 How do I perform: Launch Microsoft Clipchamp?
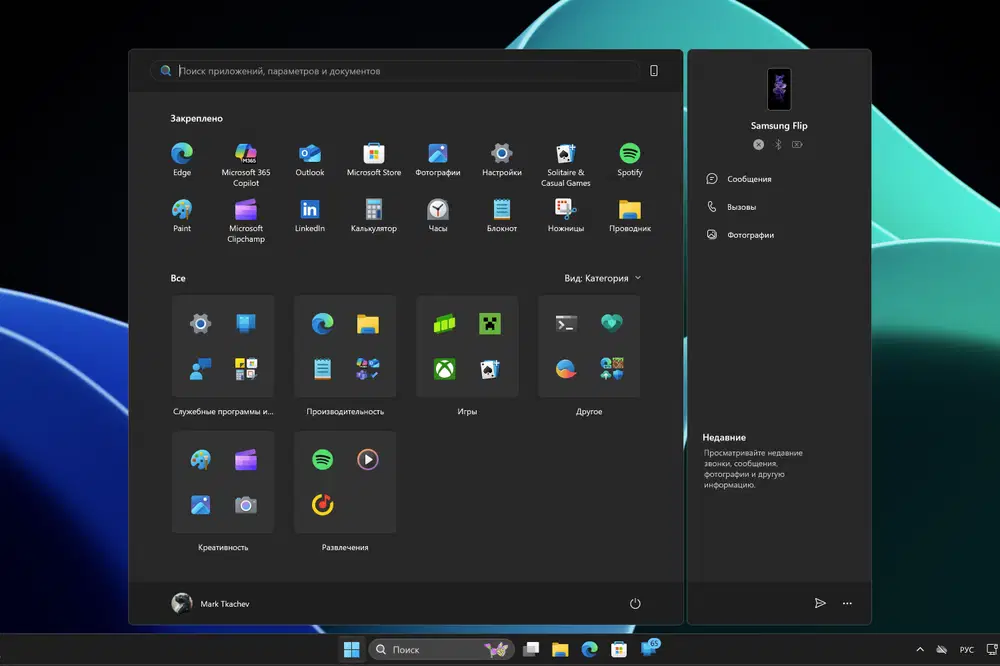(245, 211)
